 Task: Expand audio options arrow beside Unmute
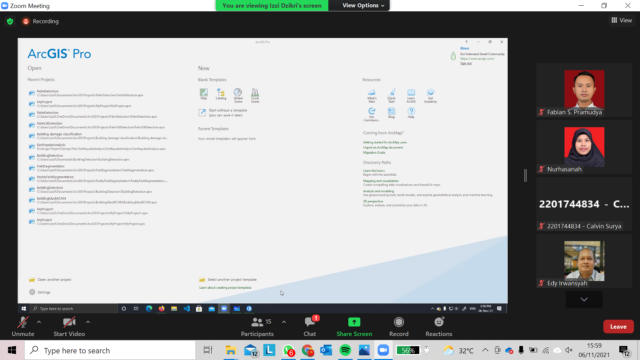(39, 322)
